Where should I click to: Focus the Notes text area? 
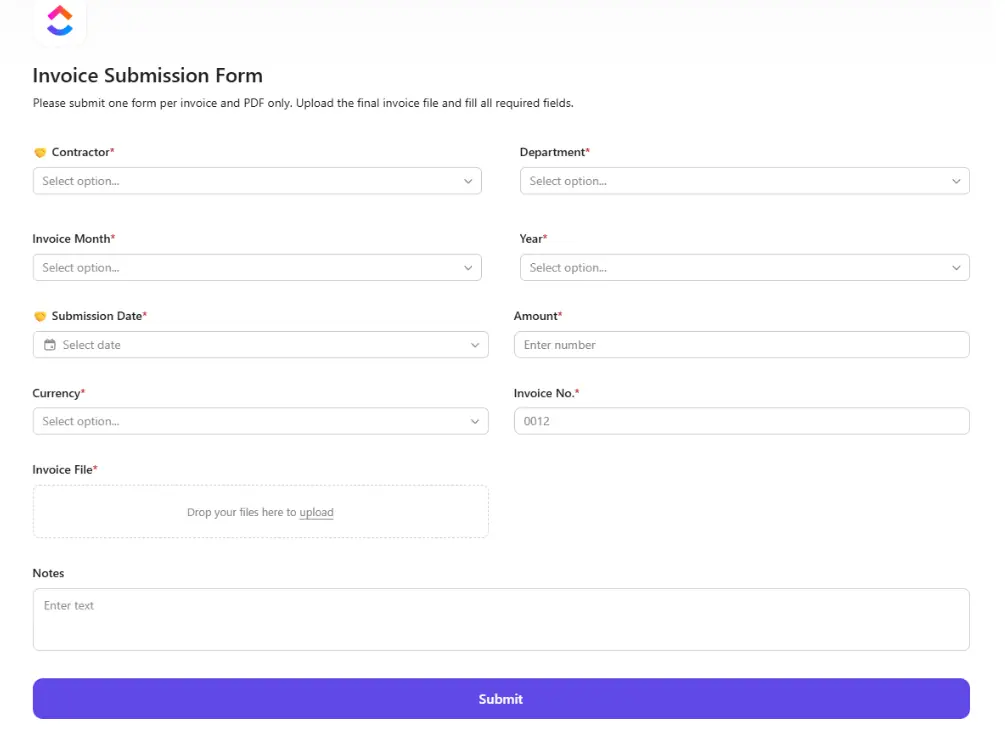[501, 620]
